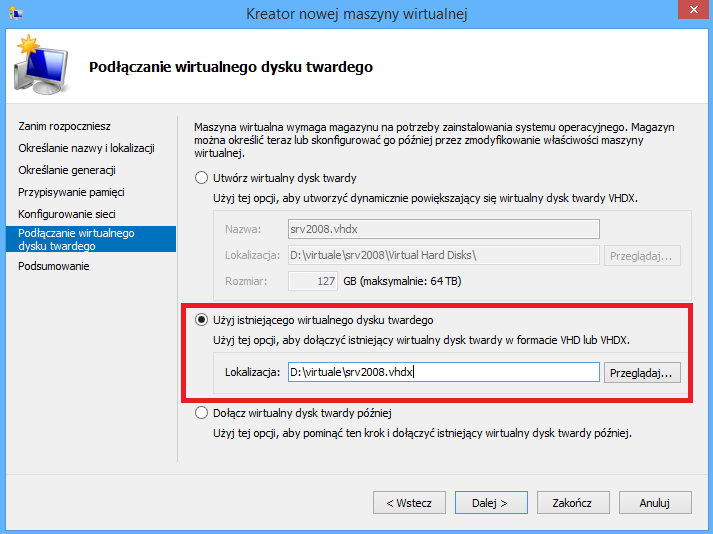
Task: Close the Kreator nowej maszyny wirtualnej window
Action: (x=694, y=10)
